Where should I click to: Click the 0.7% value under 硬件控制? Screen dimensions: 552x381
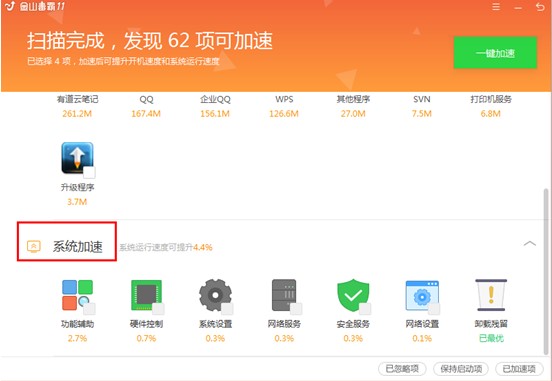pyautogui.click(x=146, y=338)
